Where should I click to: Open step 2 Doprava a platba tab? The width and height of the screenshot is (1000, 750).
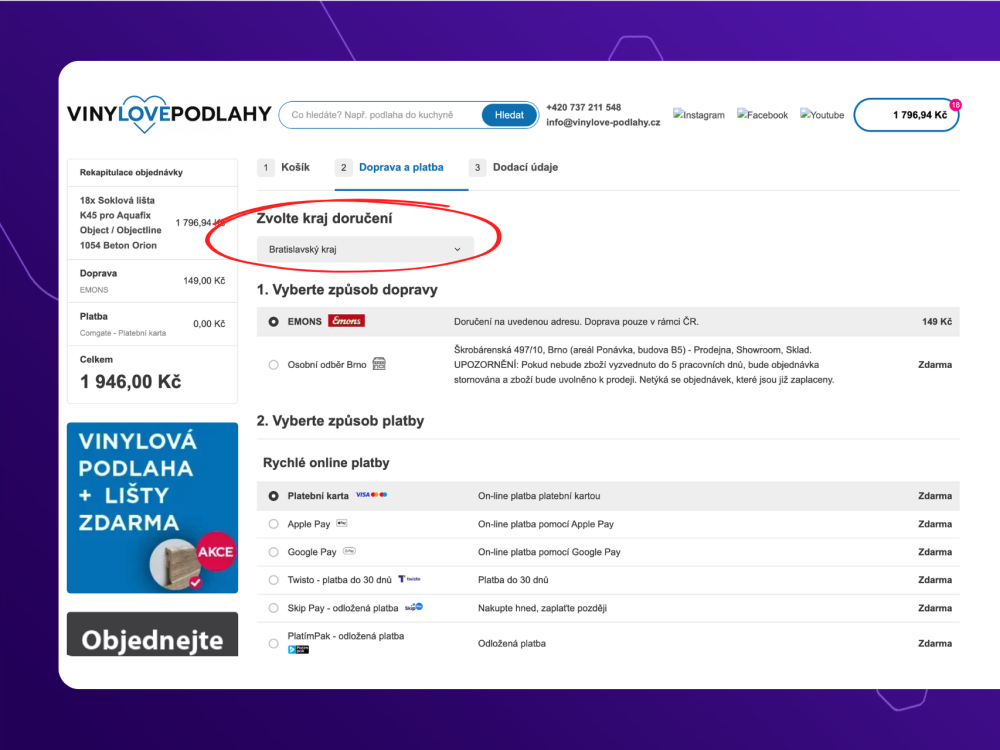click(390, 167)
